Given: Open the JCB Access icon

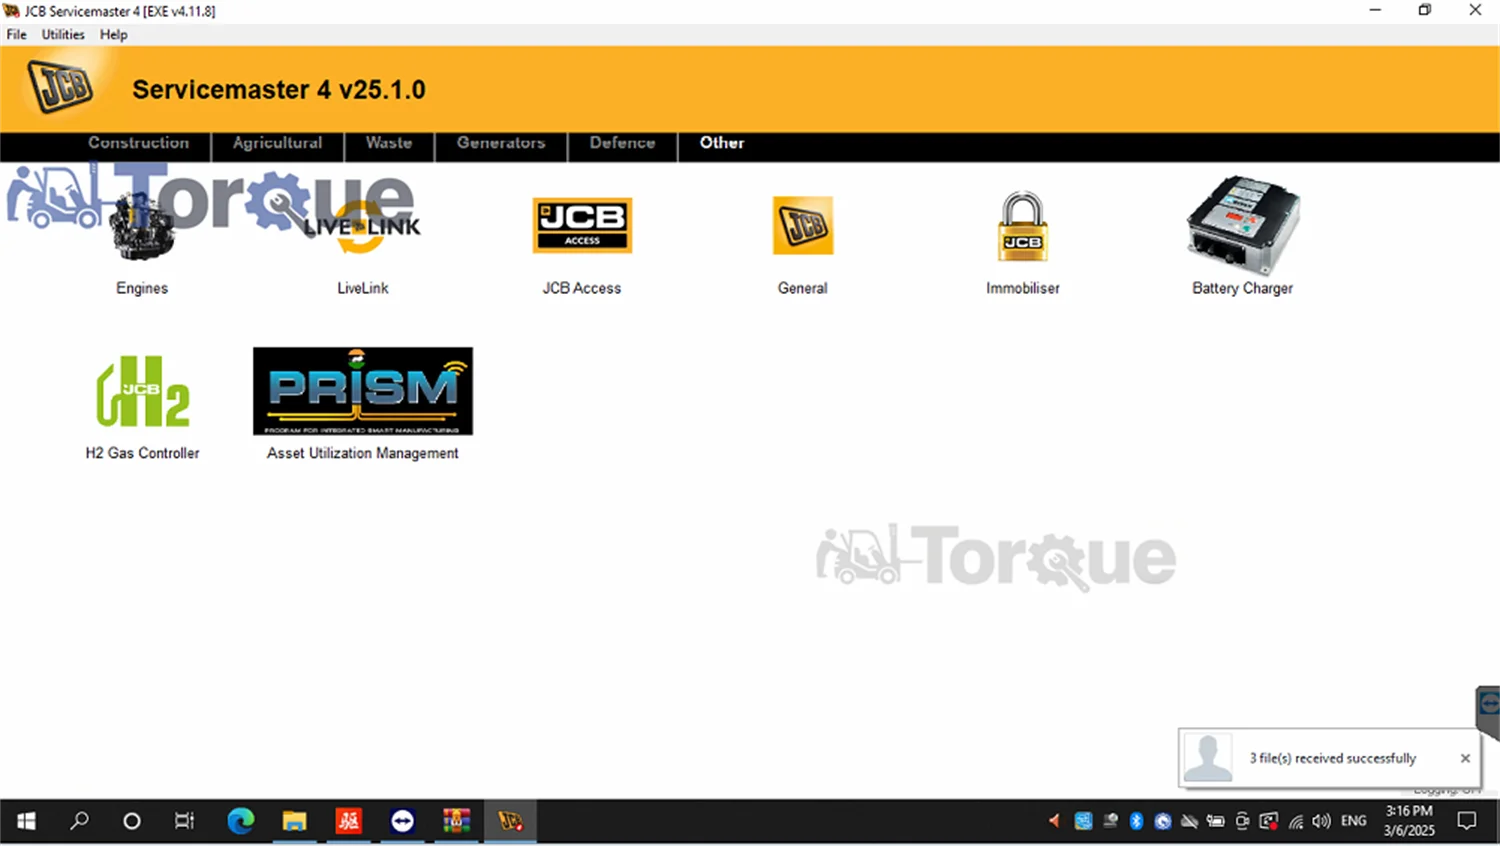Looking at the screenshot, I should [x=582, y=225].
